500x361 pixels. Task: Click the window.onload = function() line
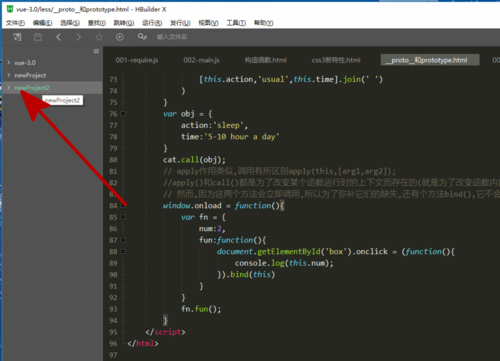[223, 206]
